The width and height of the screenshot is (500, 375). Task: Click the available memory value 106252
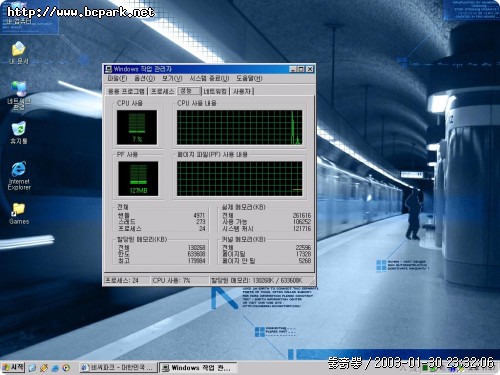tap(302, 222)
